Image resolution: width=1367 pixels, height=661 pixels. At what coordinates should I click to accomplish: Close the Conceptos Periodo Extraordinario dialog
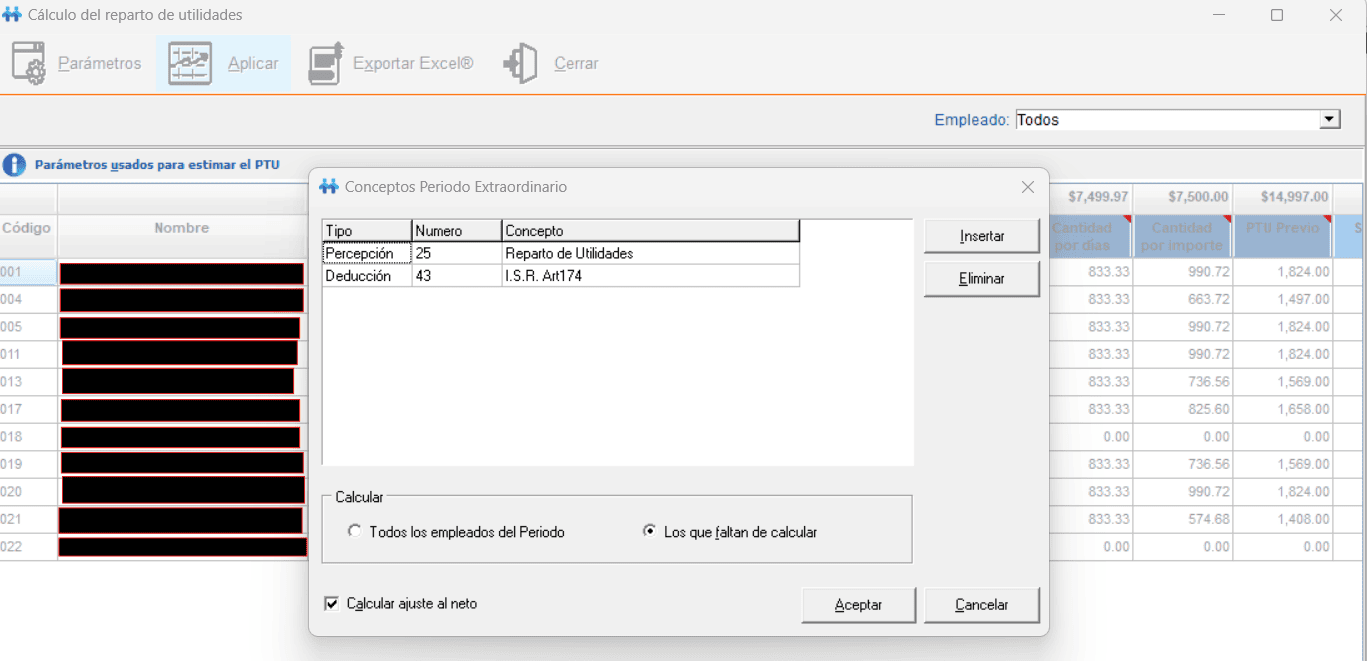coord(1027,187)
